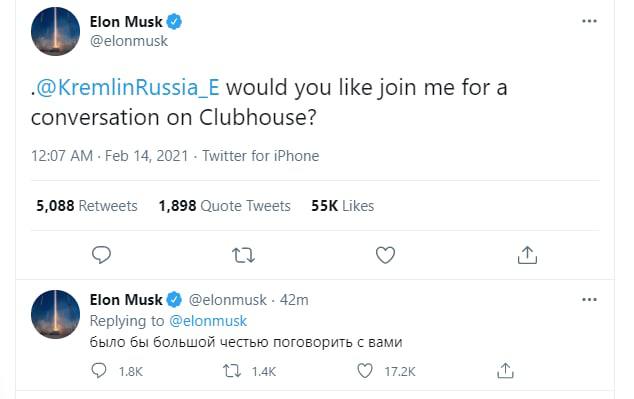Image resolution: width=634 pixels, height=399 pixels.
Task: Share the Russian reply tweet
Action: tap(505, 370)
